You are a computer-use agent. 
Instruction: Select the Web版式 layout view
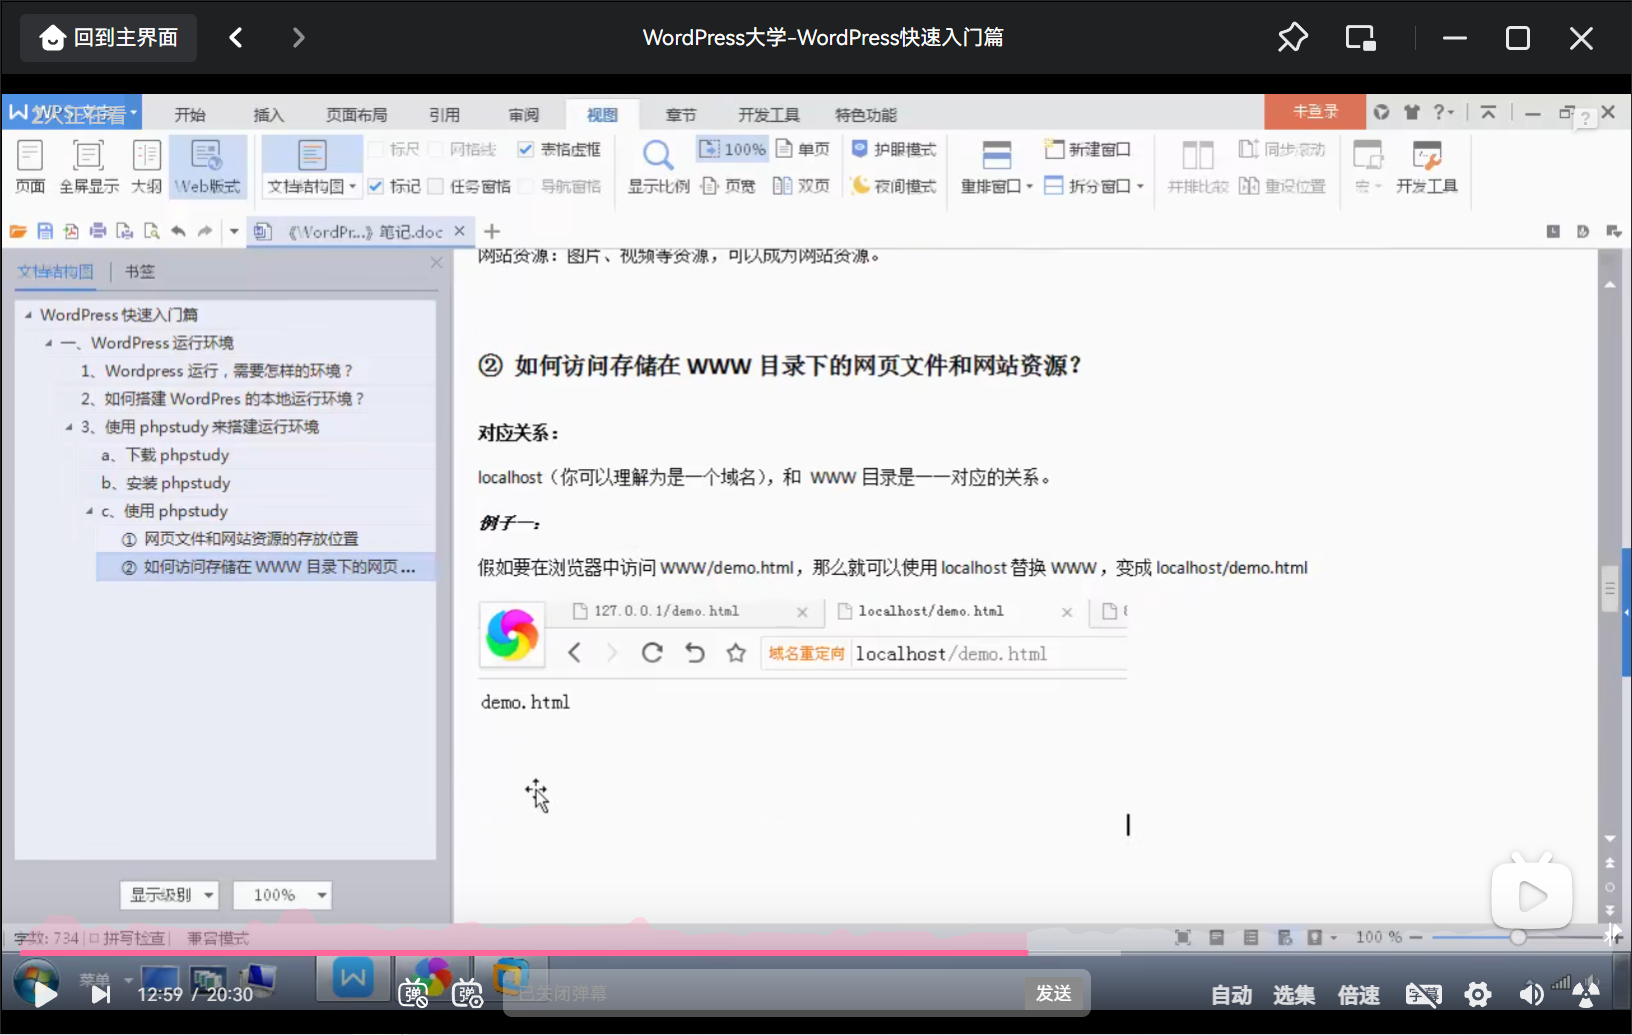tap(207, 167)
